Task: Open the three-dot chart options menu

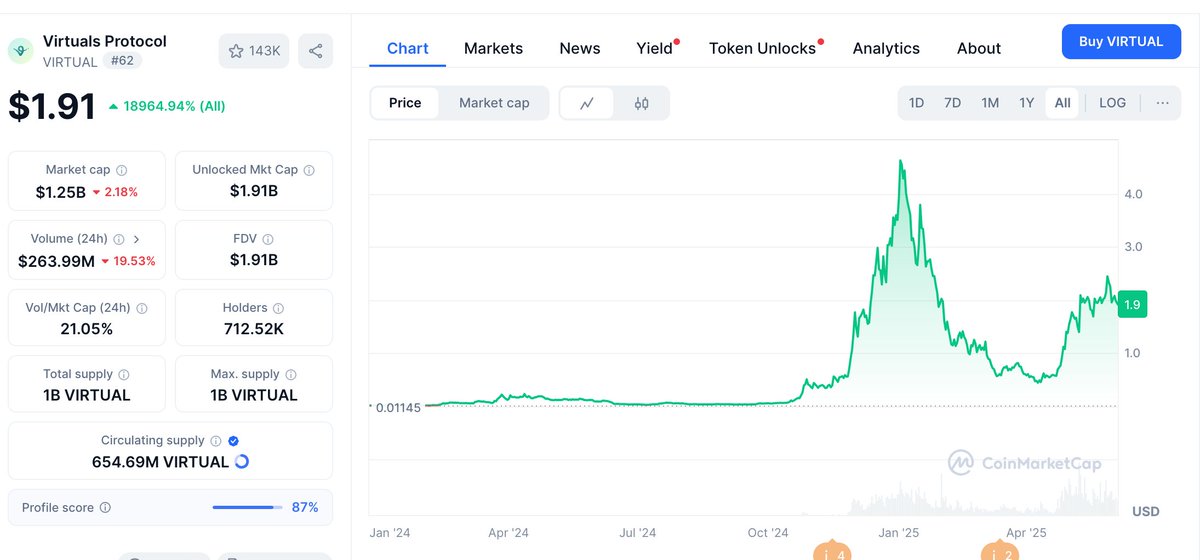Action: pyautogui.click(x=1162, y=103)
